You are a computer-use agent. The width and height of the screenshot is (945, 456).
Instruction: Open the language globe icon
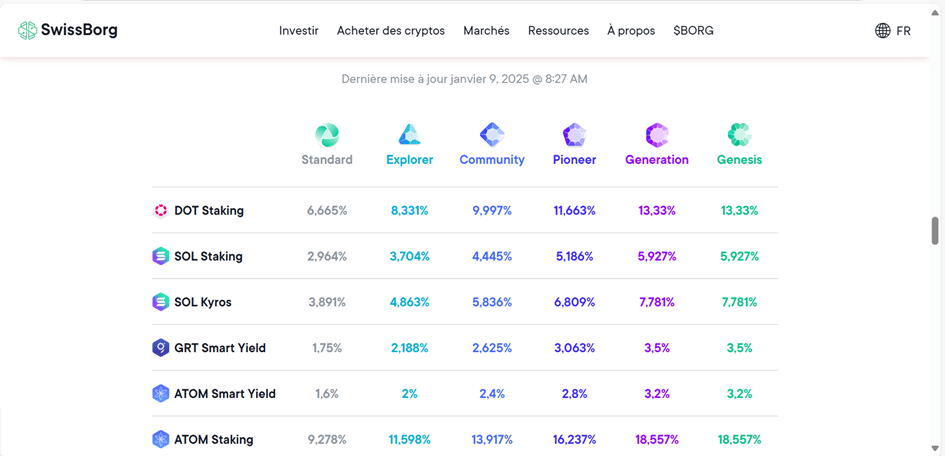(x=882, y=31)
